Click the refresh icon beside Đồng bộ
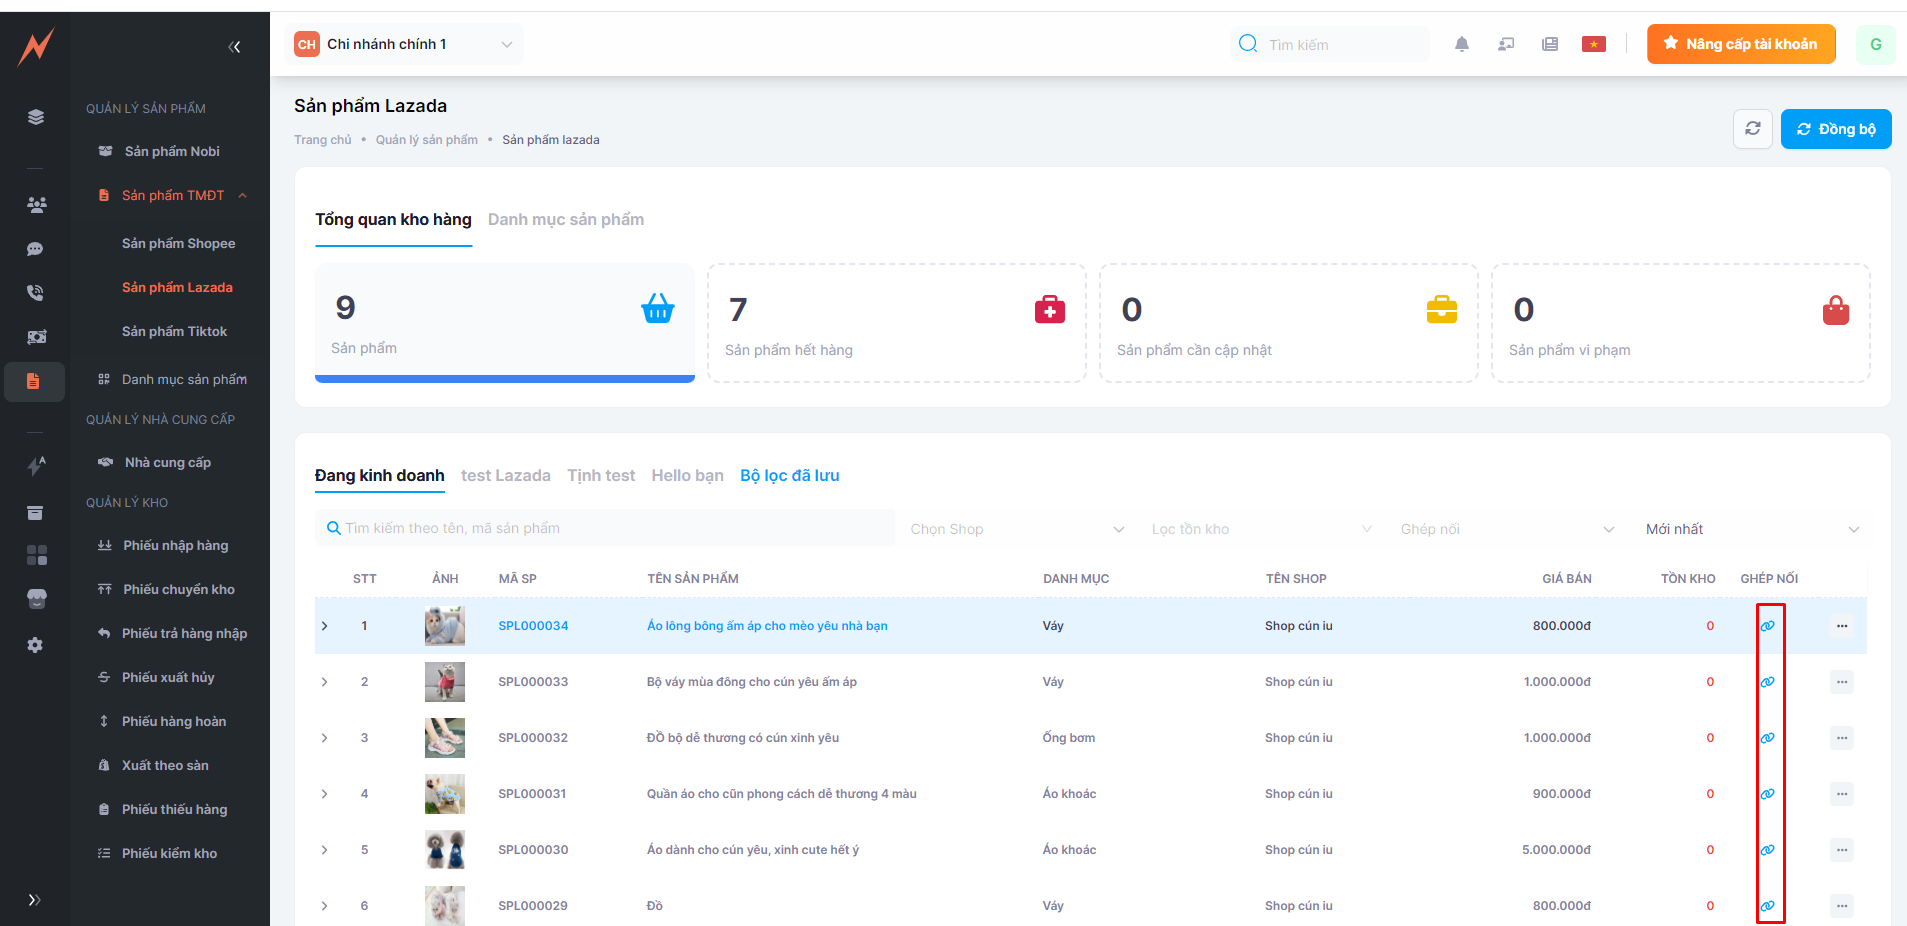 pos(1752,129)
